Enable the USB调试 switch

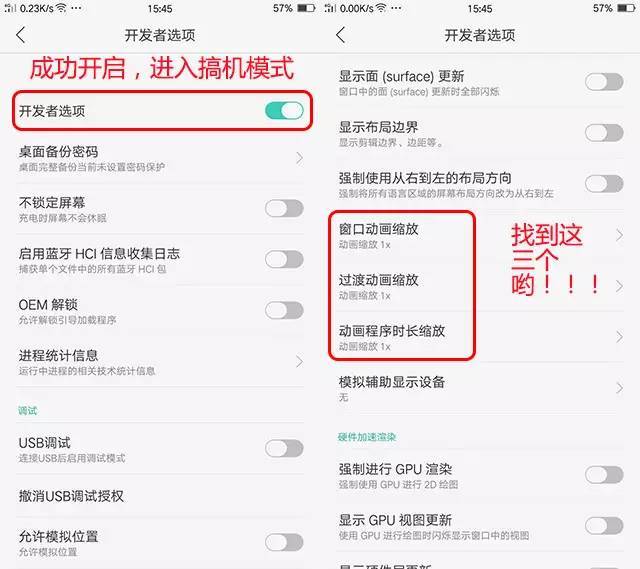click(284, 448)
